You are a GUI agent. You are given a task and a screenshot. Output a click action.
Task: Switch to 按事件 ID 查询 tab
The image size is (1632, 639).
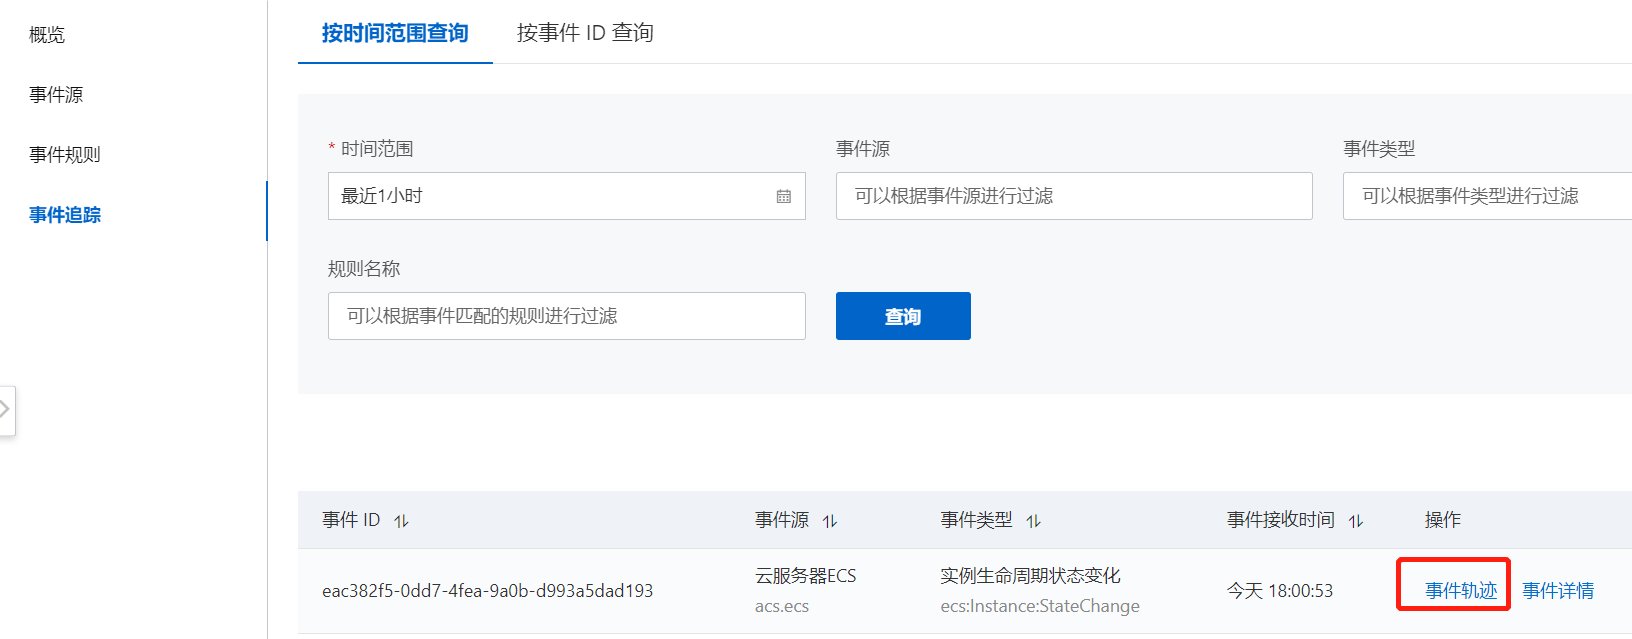click(585, 33)
